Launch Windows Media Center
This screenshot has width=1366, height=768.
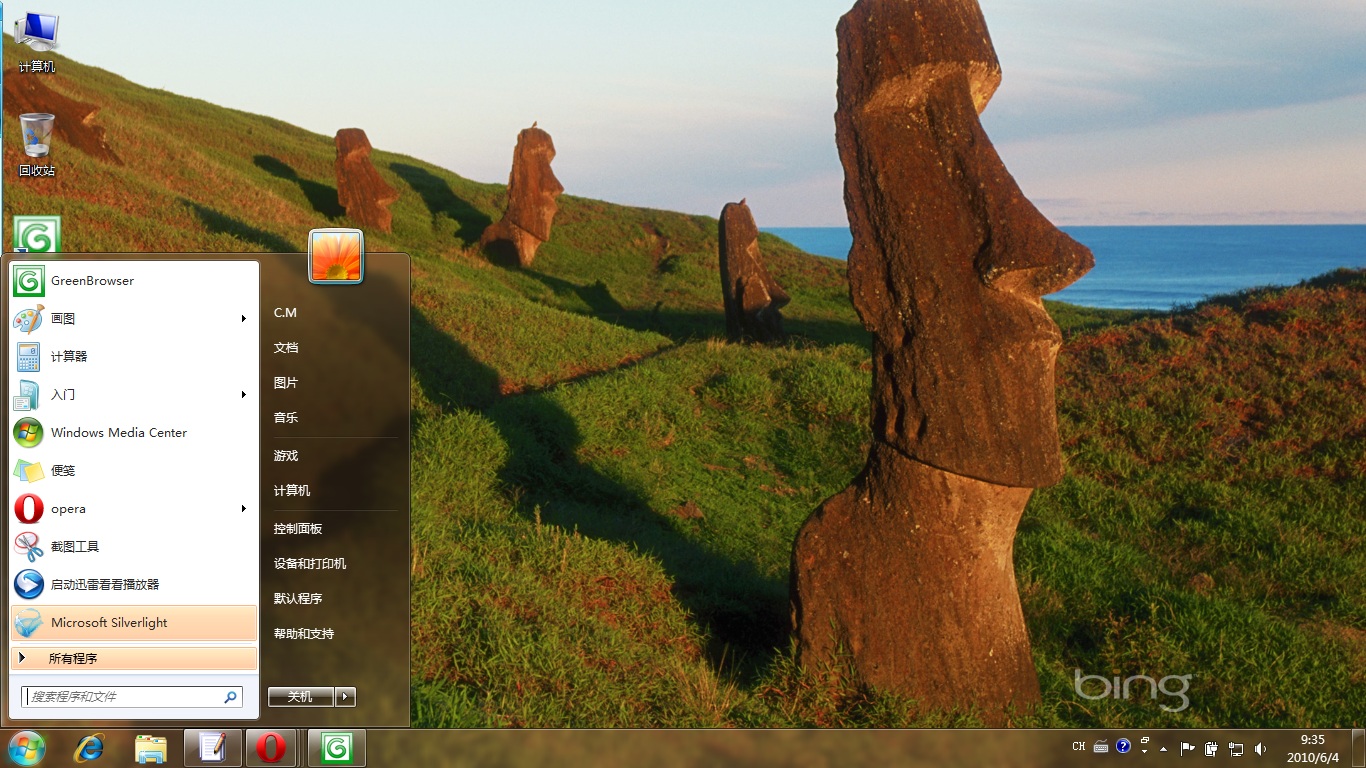[x=118, y=433]
